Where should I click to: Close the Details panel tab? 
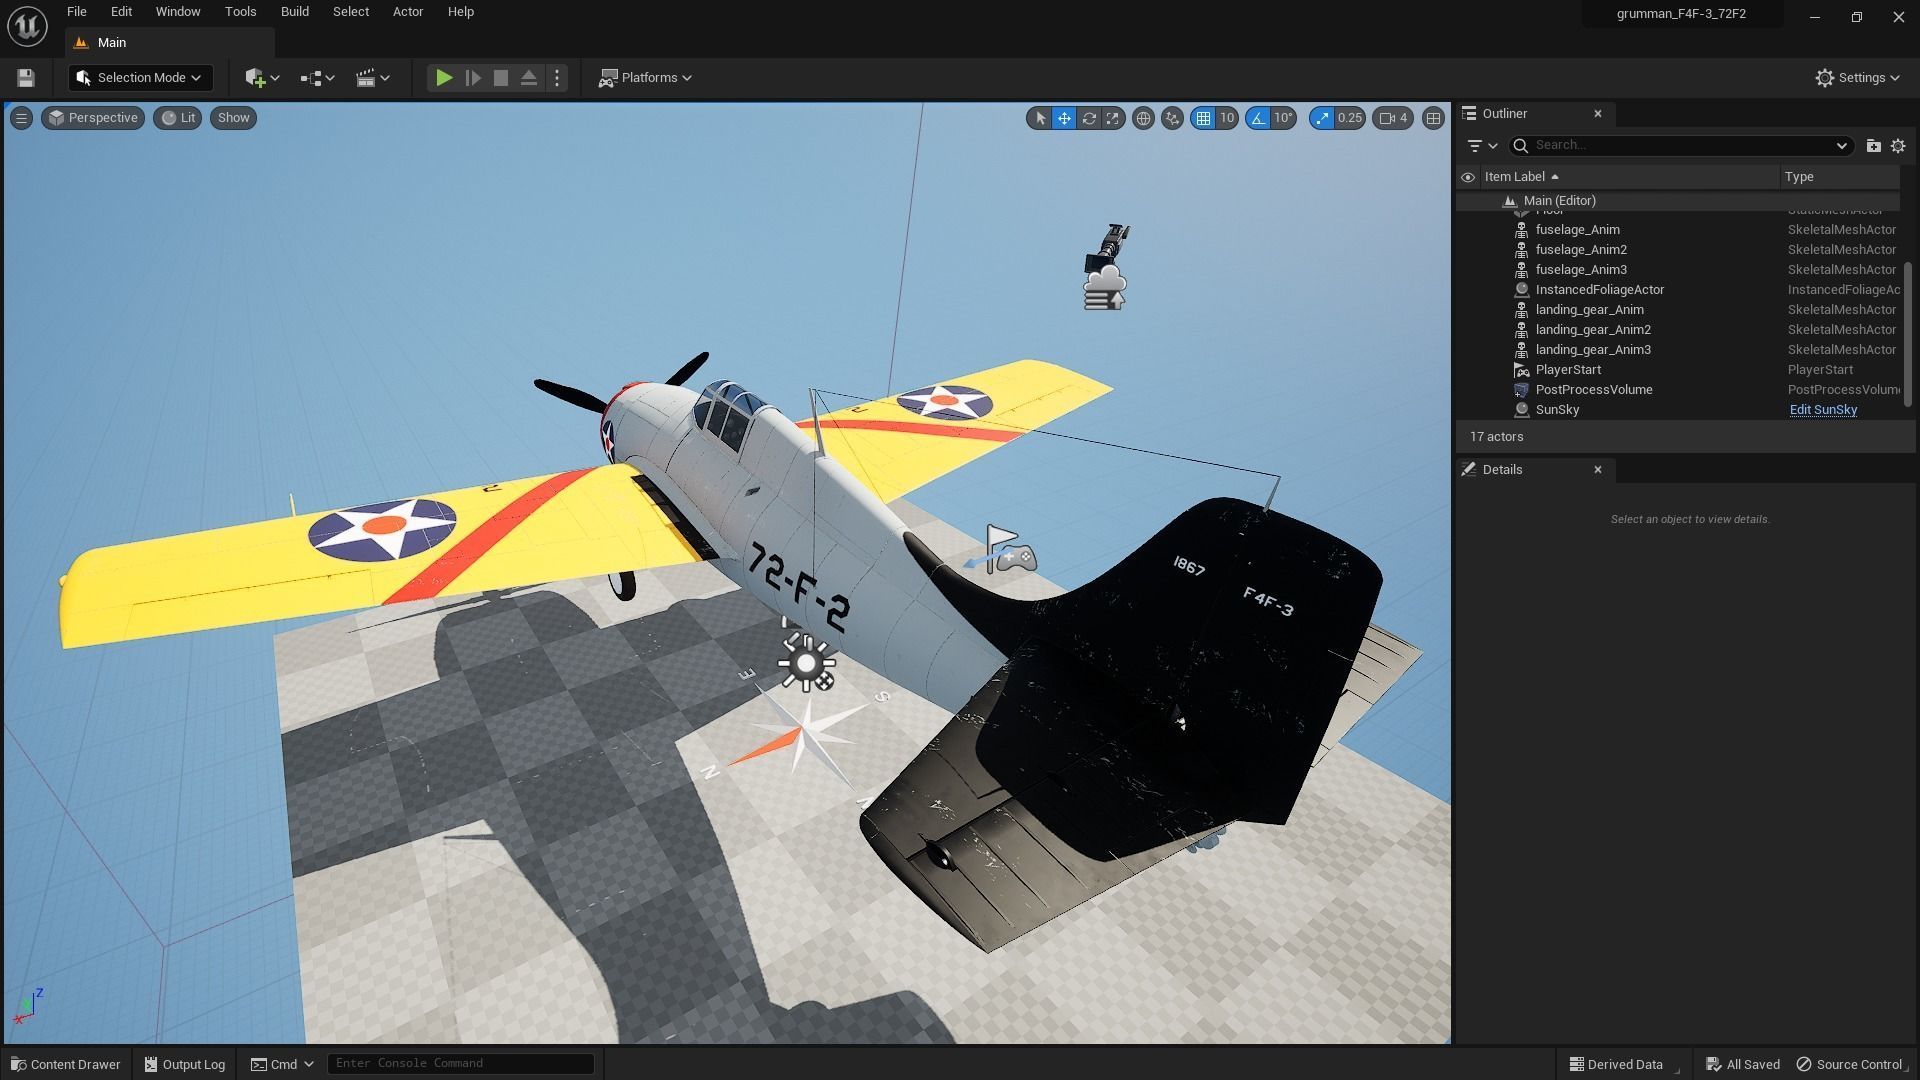(x=1597, y=470)
